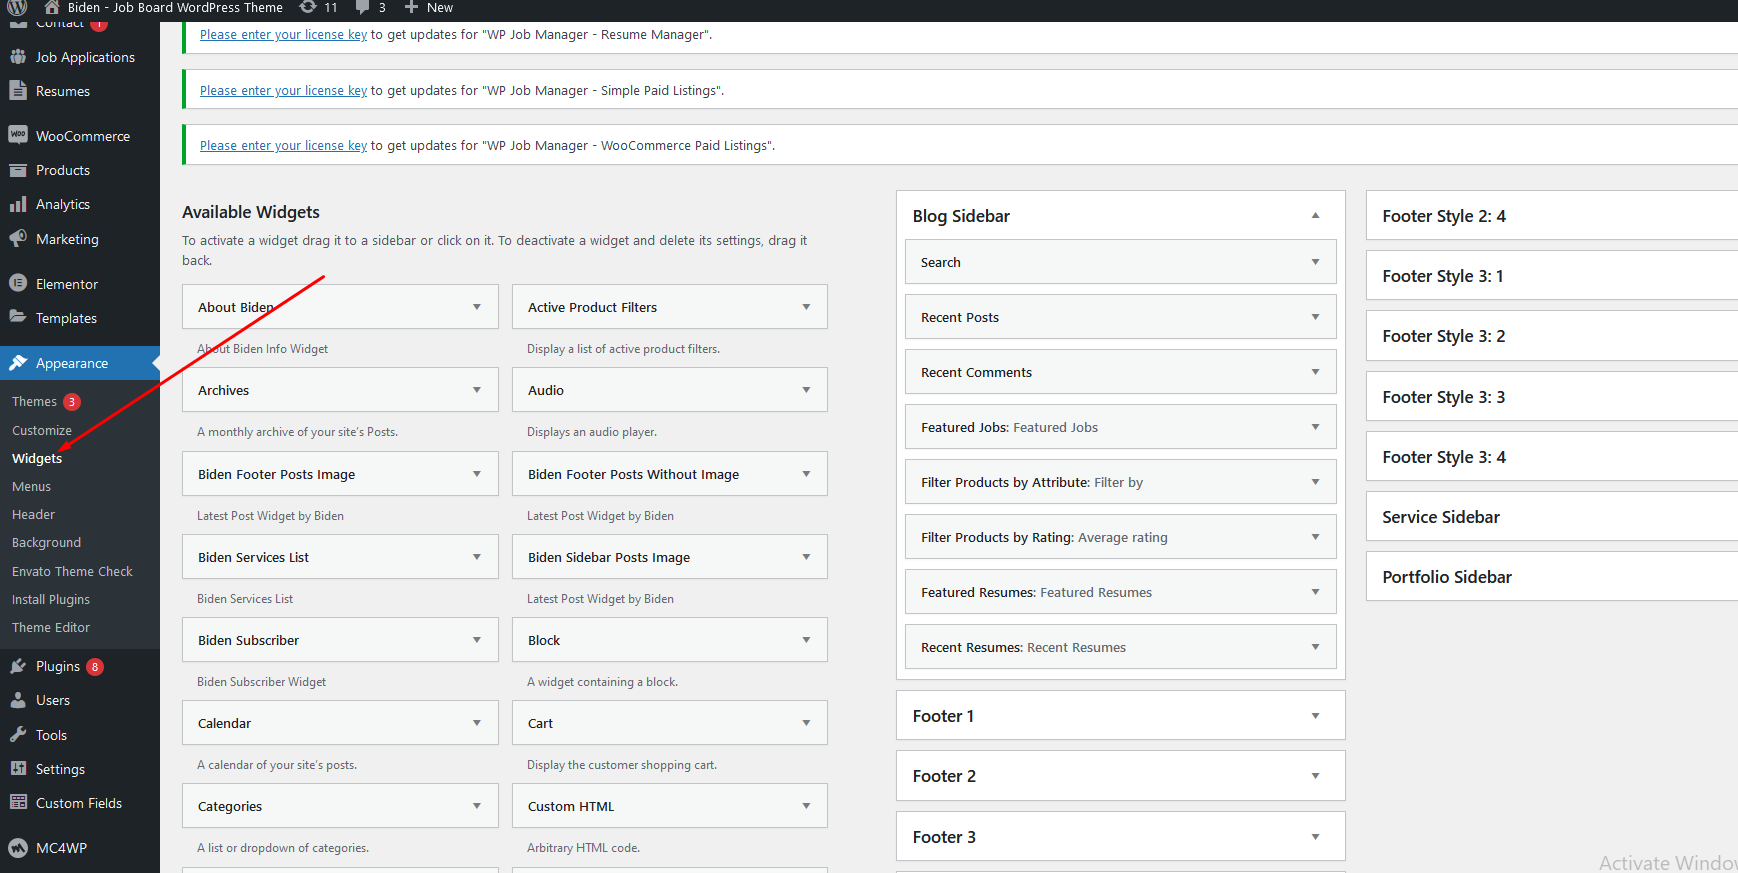
Task: Open Footer Style 3: 1 widget area
Action: tap(1552, 276)
